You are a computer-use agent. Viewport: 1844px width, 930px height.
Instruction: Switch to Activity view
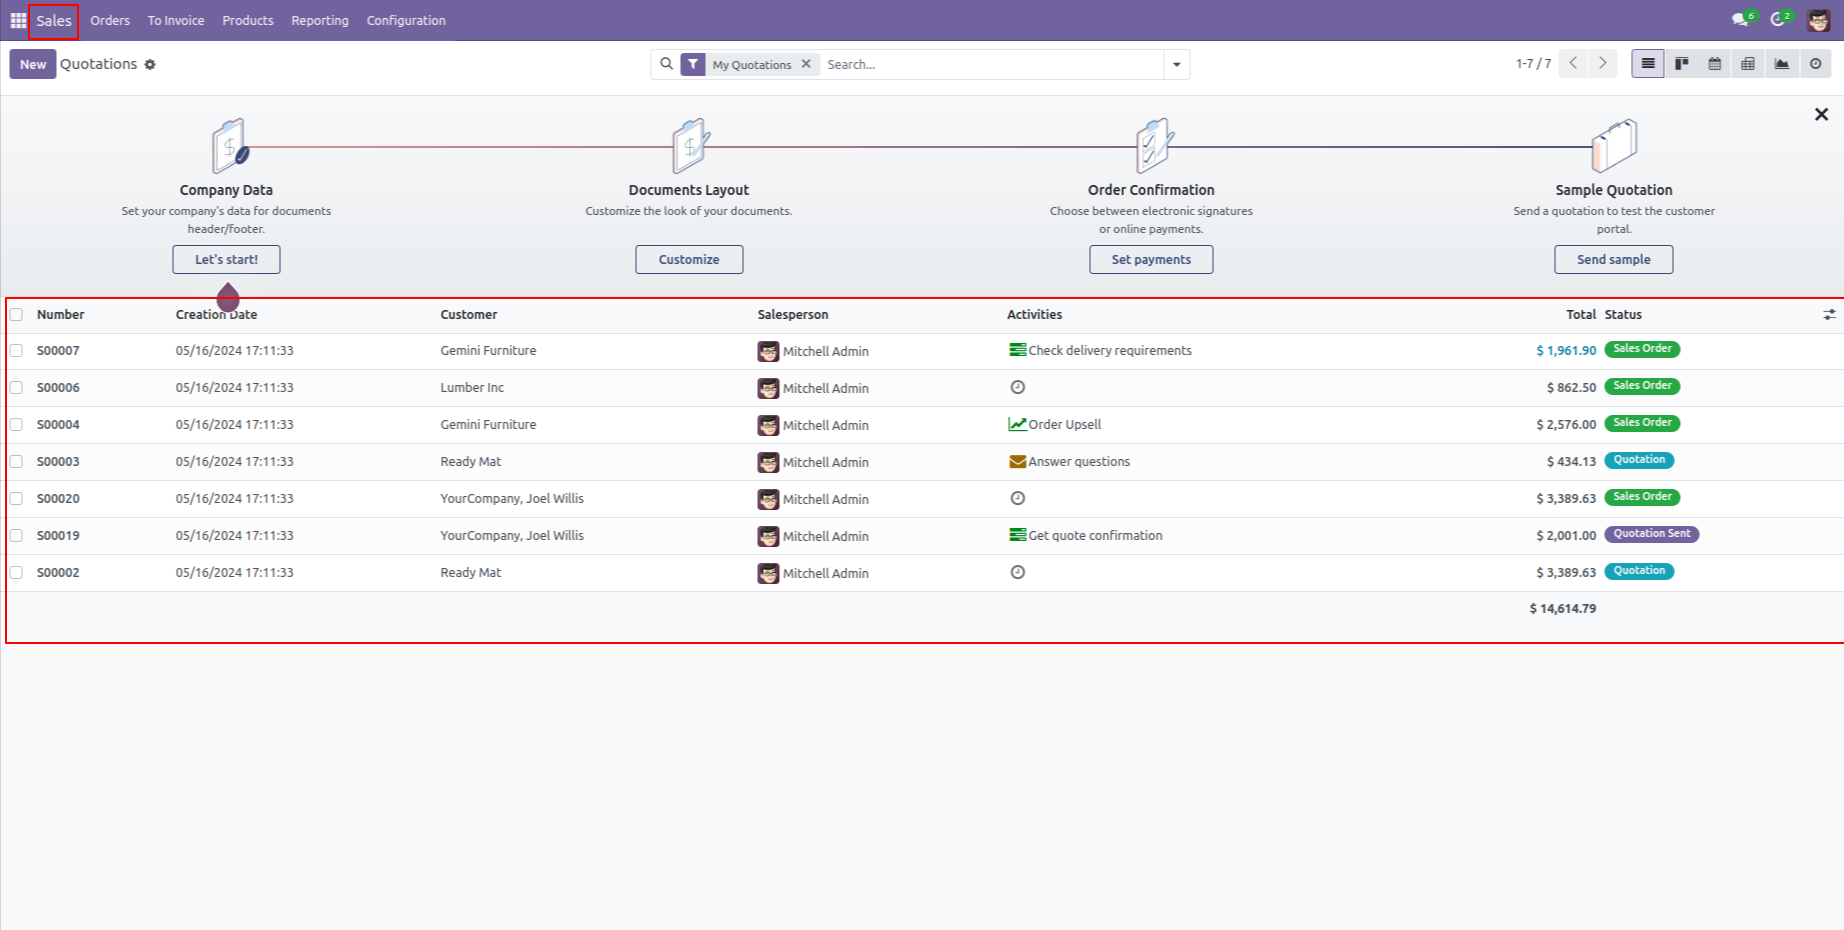pyautogui.click(x=1815, y=64)
